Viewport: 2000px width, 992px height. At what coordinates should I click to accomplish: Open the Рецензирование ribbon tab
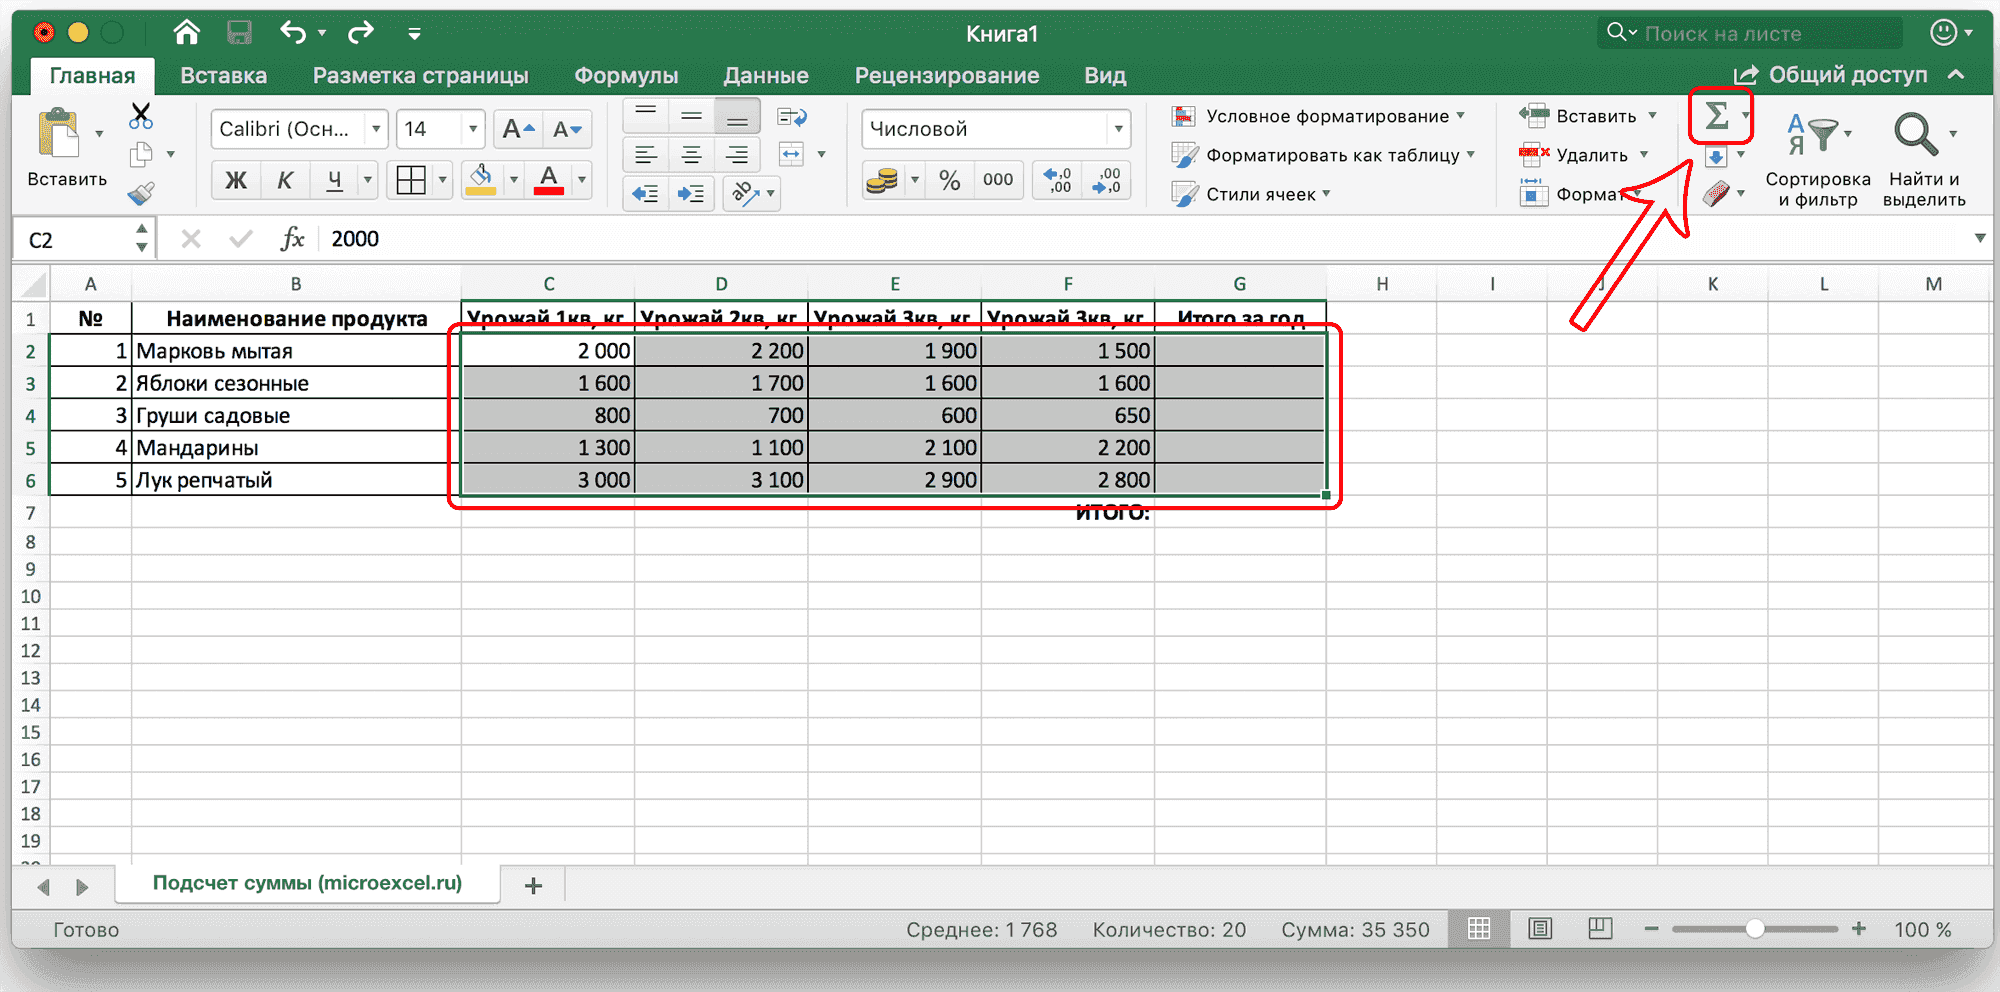click(x=946, y=75)
